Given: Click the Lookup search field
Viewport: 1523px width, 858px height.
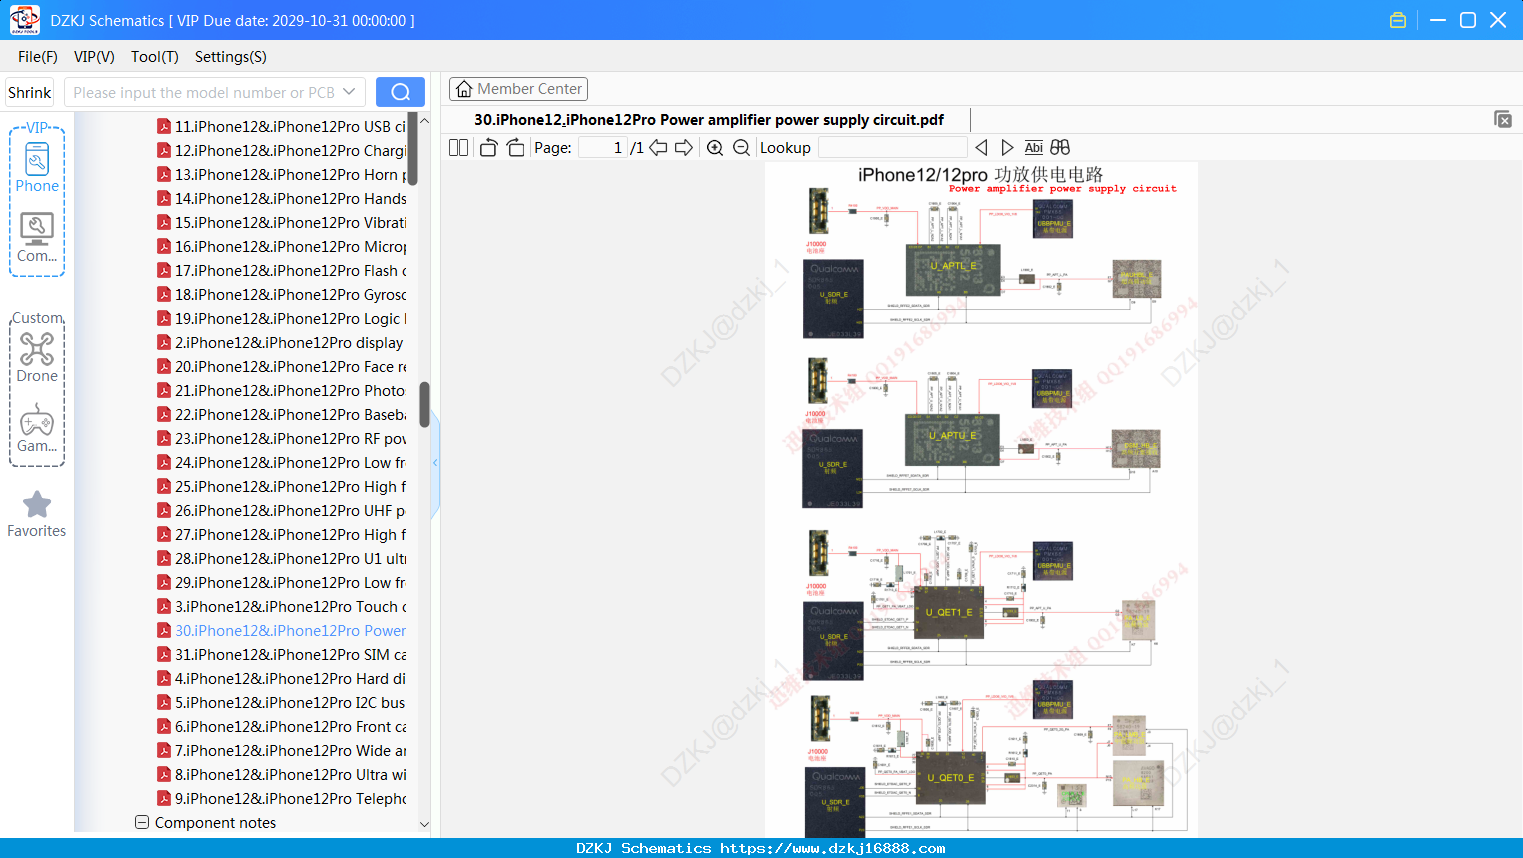Looking at the screenshot, I should (x=892, y=148).
